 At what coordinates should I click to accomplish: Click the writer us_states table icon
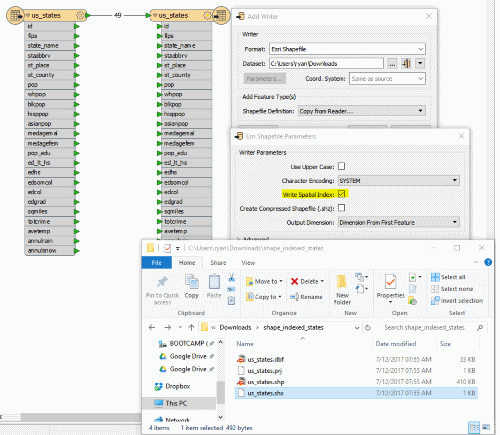221,15
